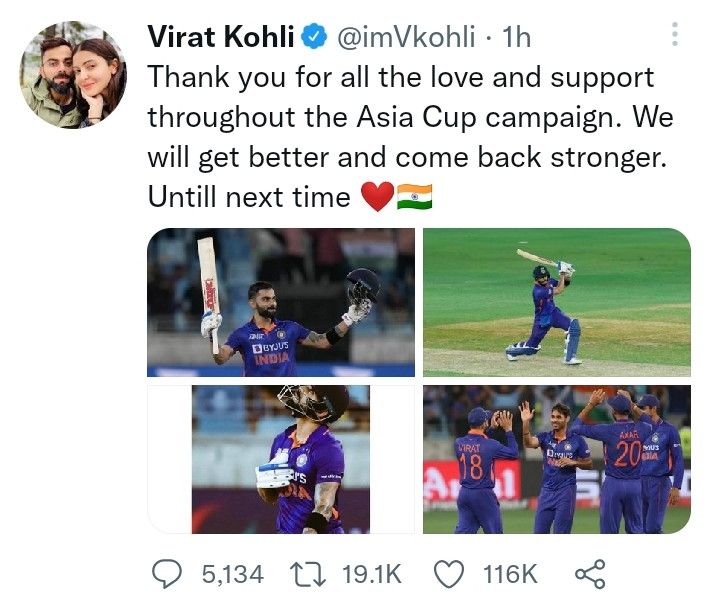Open the Virat Kohli display name link

pyautogui.click(x=221, y=39)
